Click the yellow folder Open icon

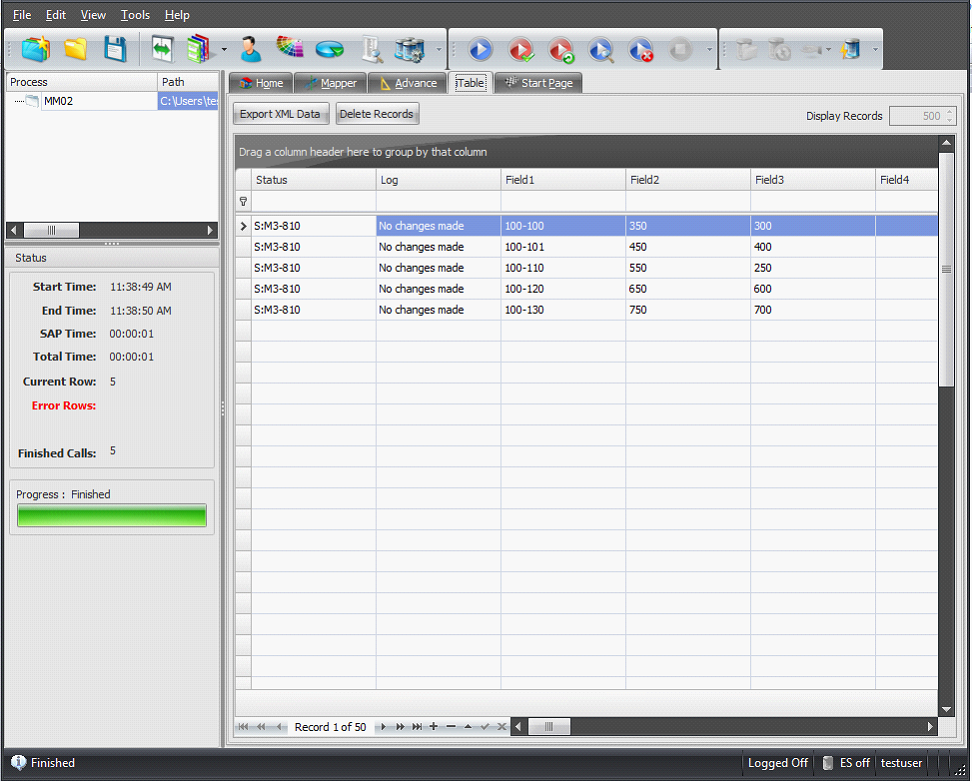(x=76, y=48)
